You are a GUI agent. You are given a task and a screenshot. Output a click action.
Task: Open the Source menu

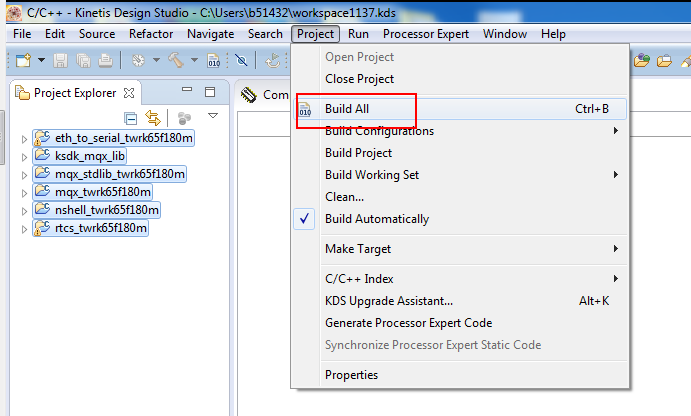point(97,34)
